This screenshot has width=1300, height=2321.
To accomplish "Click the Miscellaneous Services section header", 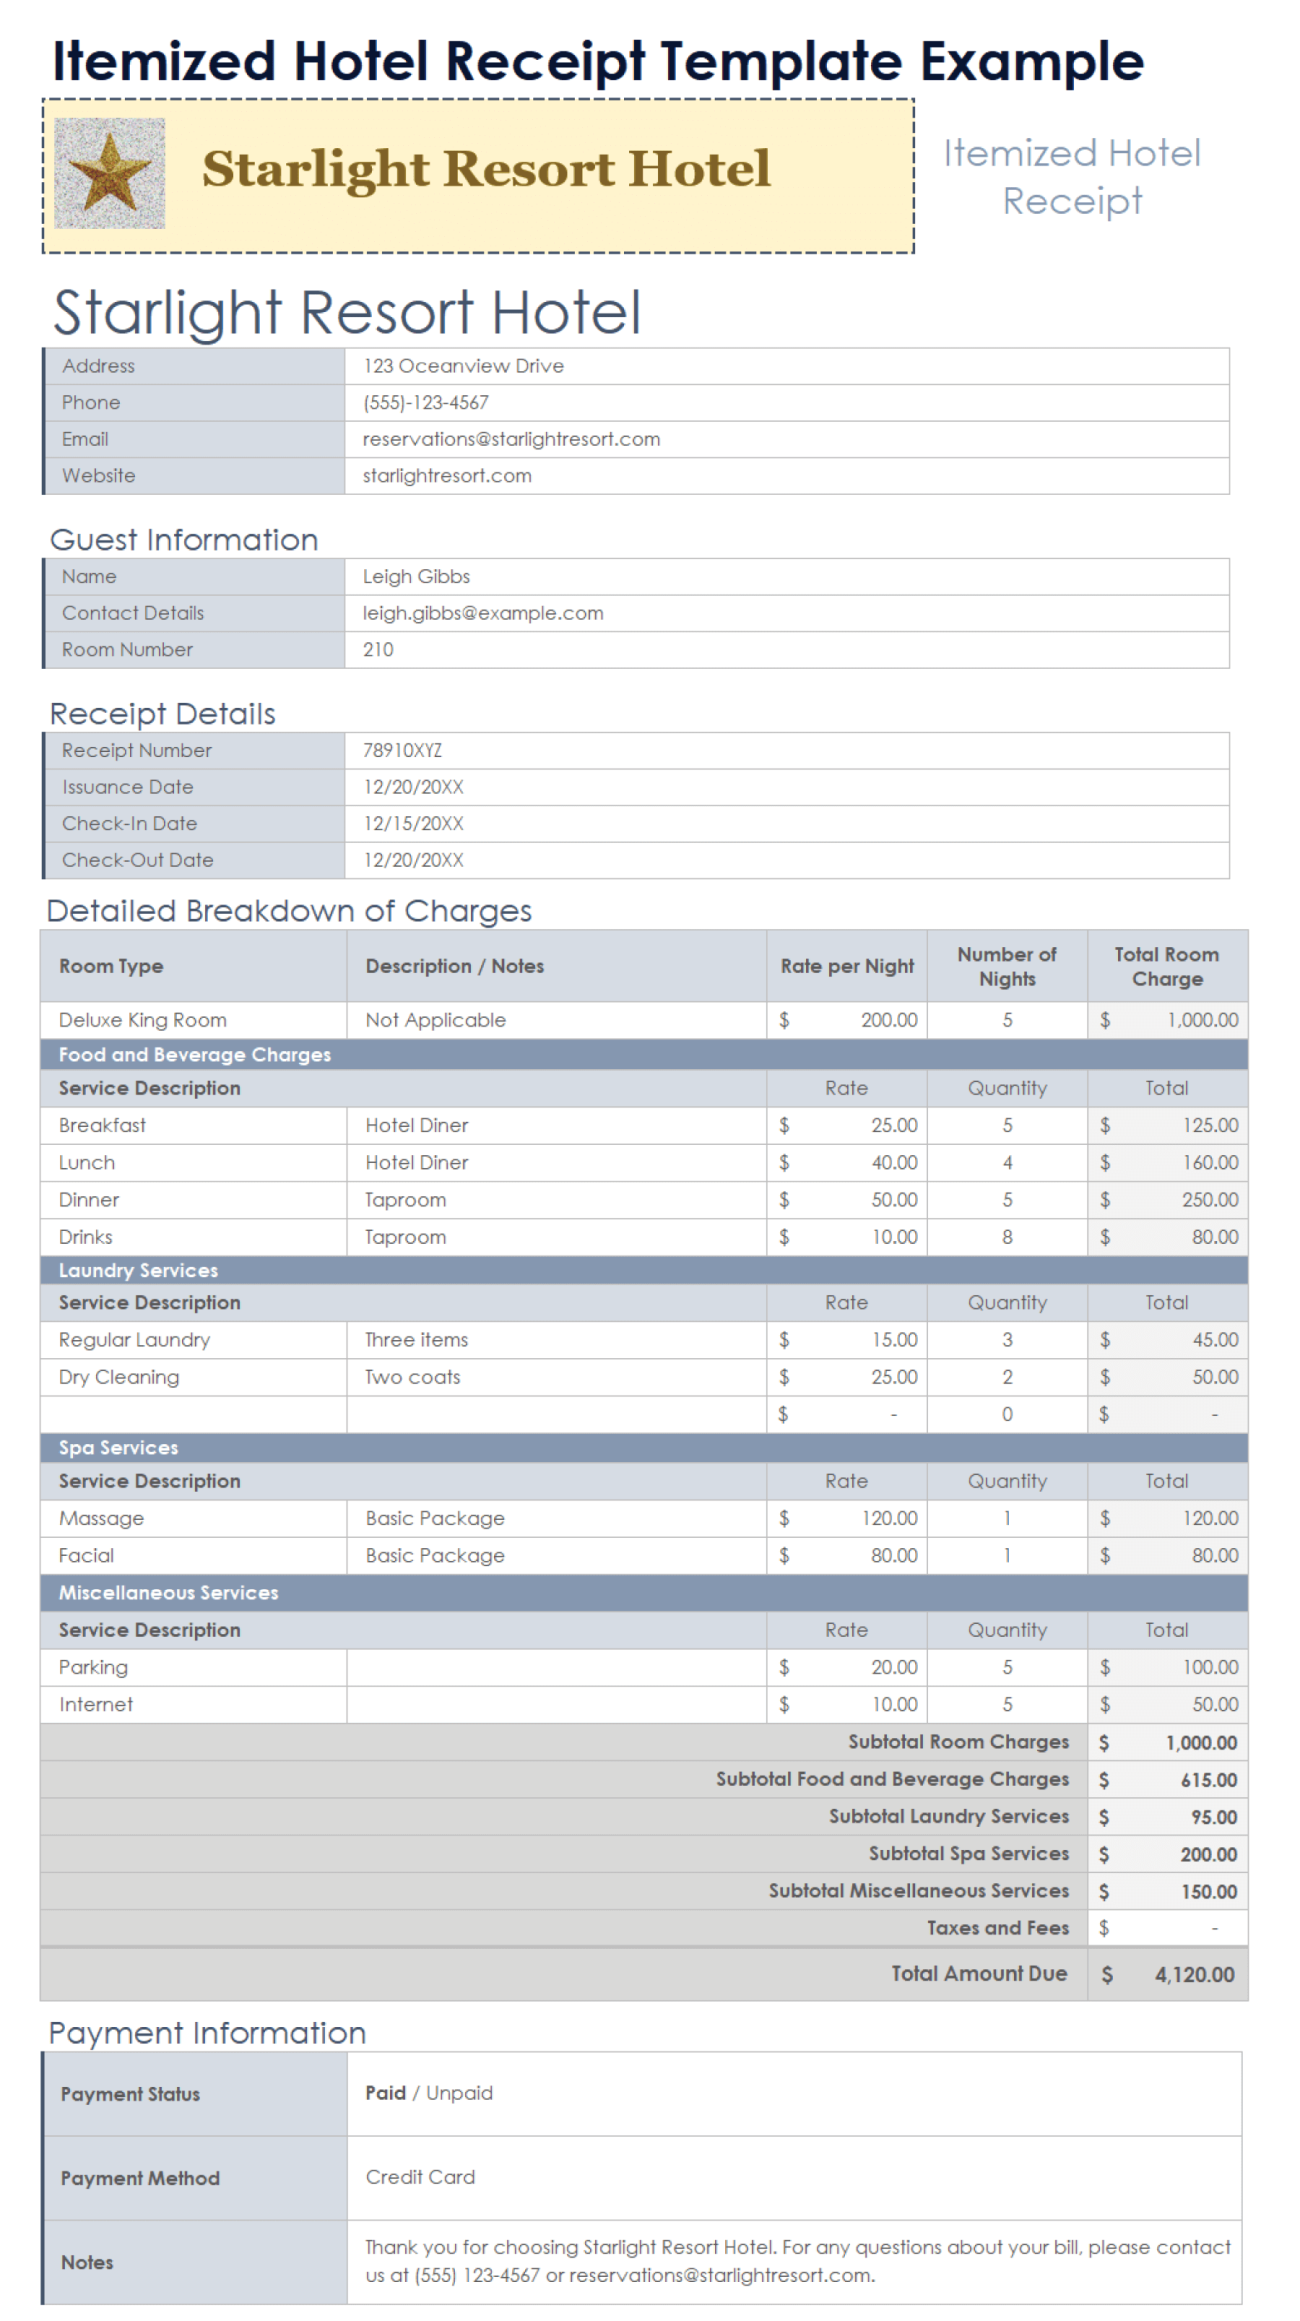I will (168, 1593).
